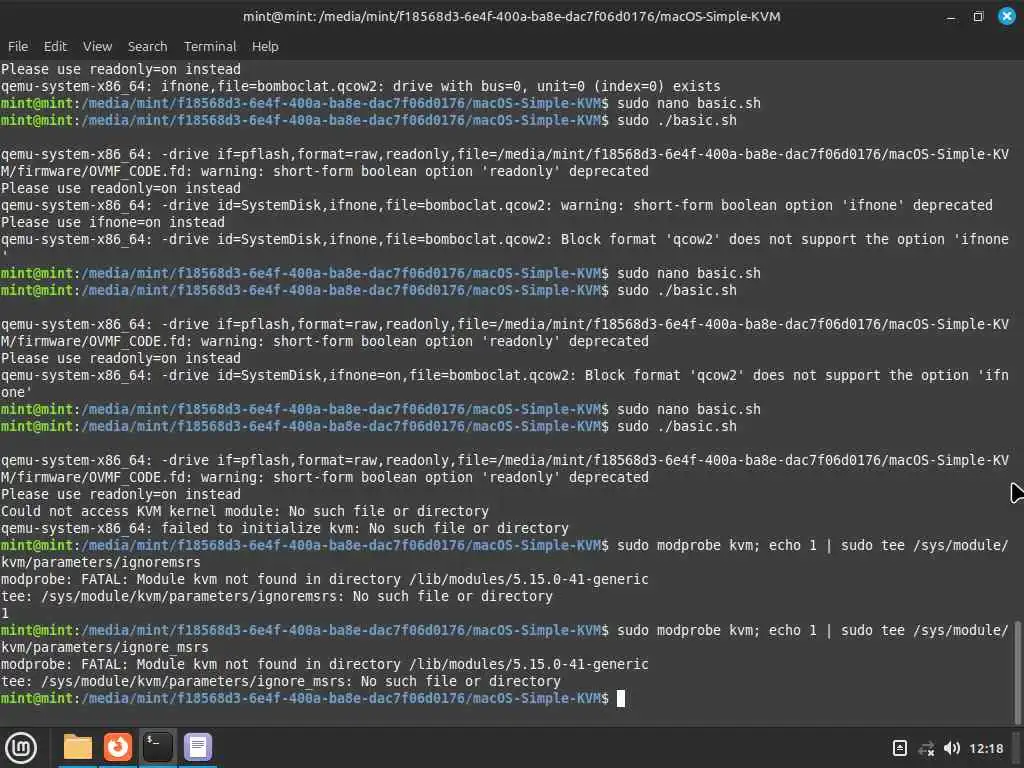Click 'ifnone=on,file=bomboclat.qcow2' error line
Image resolution: width=1024 pixels, height=768 pixels.
504,383
